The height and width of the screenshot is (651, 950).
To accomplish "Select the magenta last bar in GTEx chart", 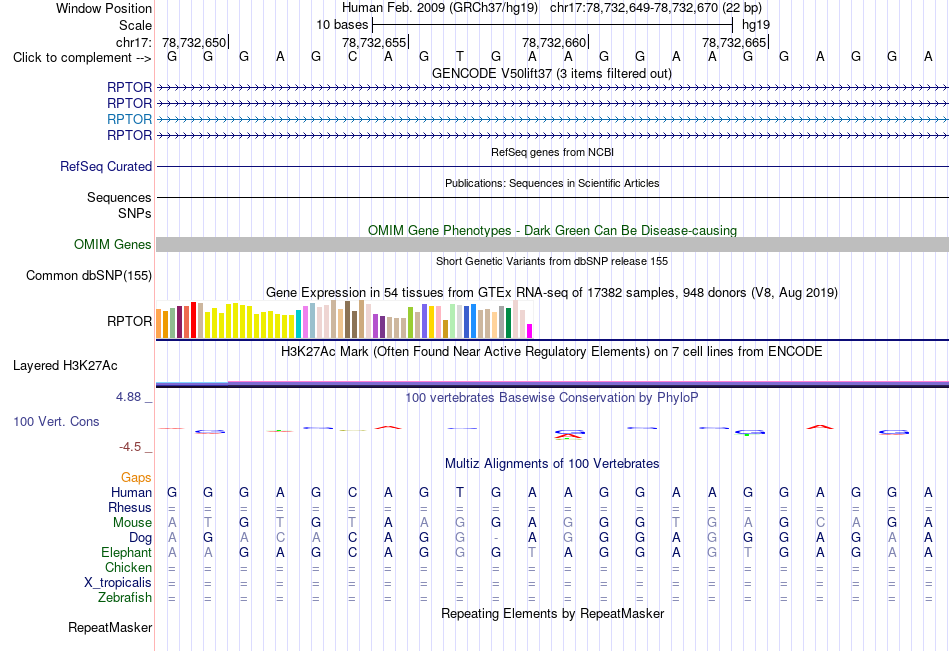I will (530, 331).
